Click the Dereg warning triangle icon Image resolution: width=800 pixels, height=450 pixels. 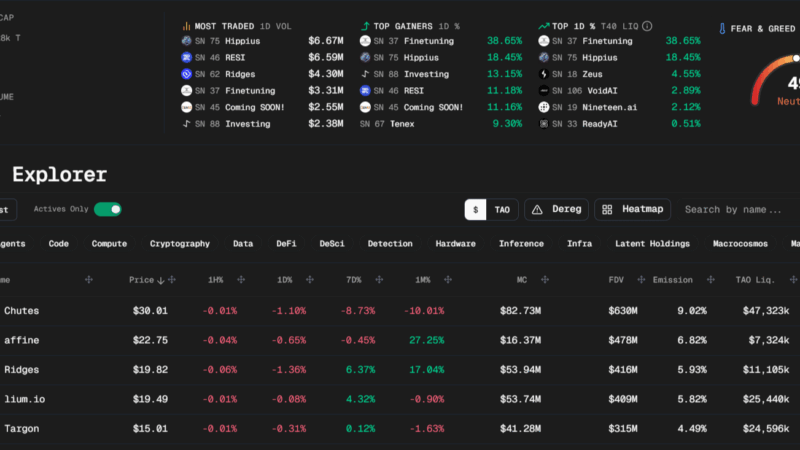click(537, 210)
